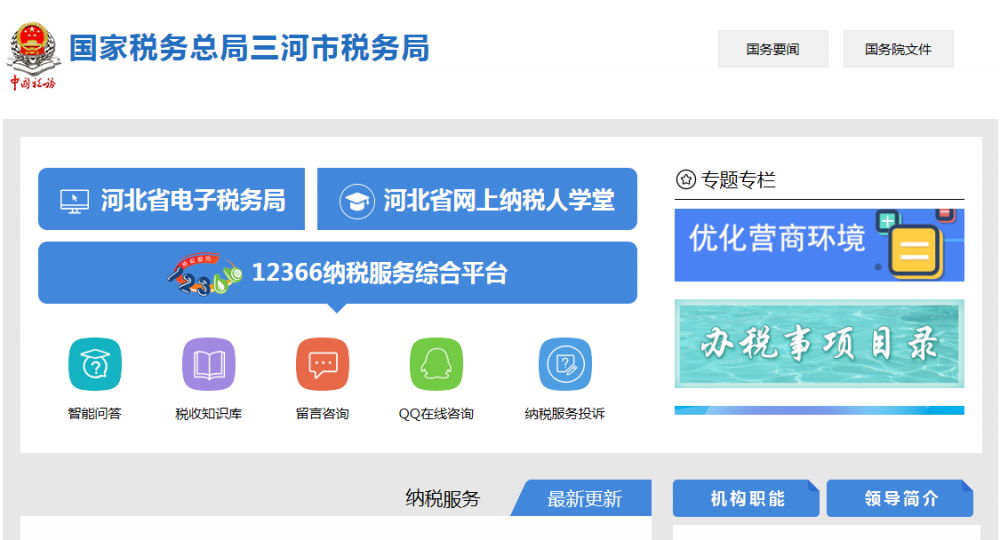Open the 税收知识库 book icon
This screenshot has width=1000, height=540.
tap(208, 365)
